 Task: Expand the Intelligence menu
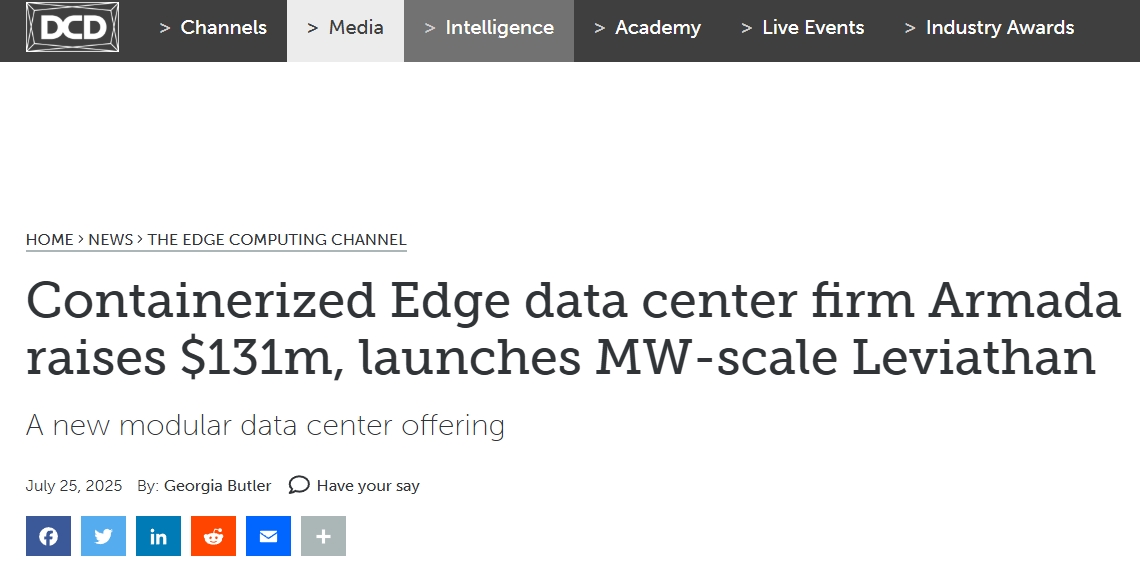pyautogui.click(x=489, y=28)
